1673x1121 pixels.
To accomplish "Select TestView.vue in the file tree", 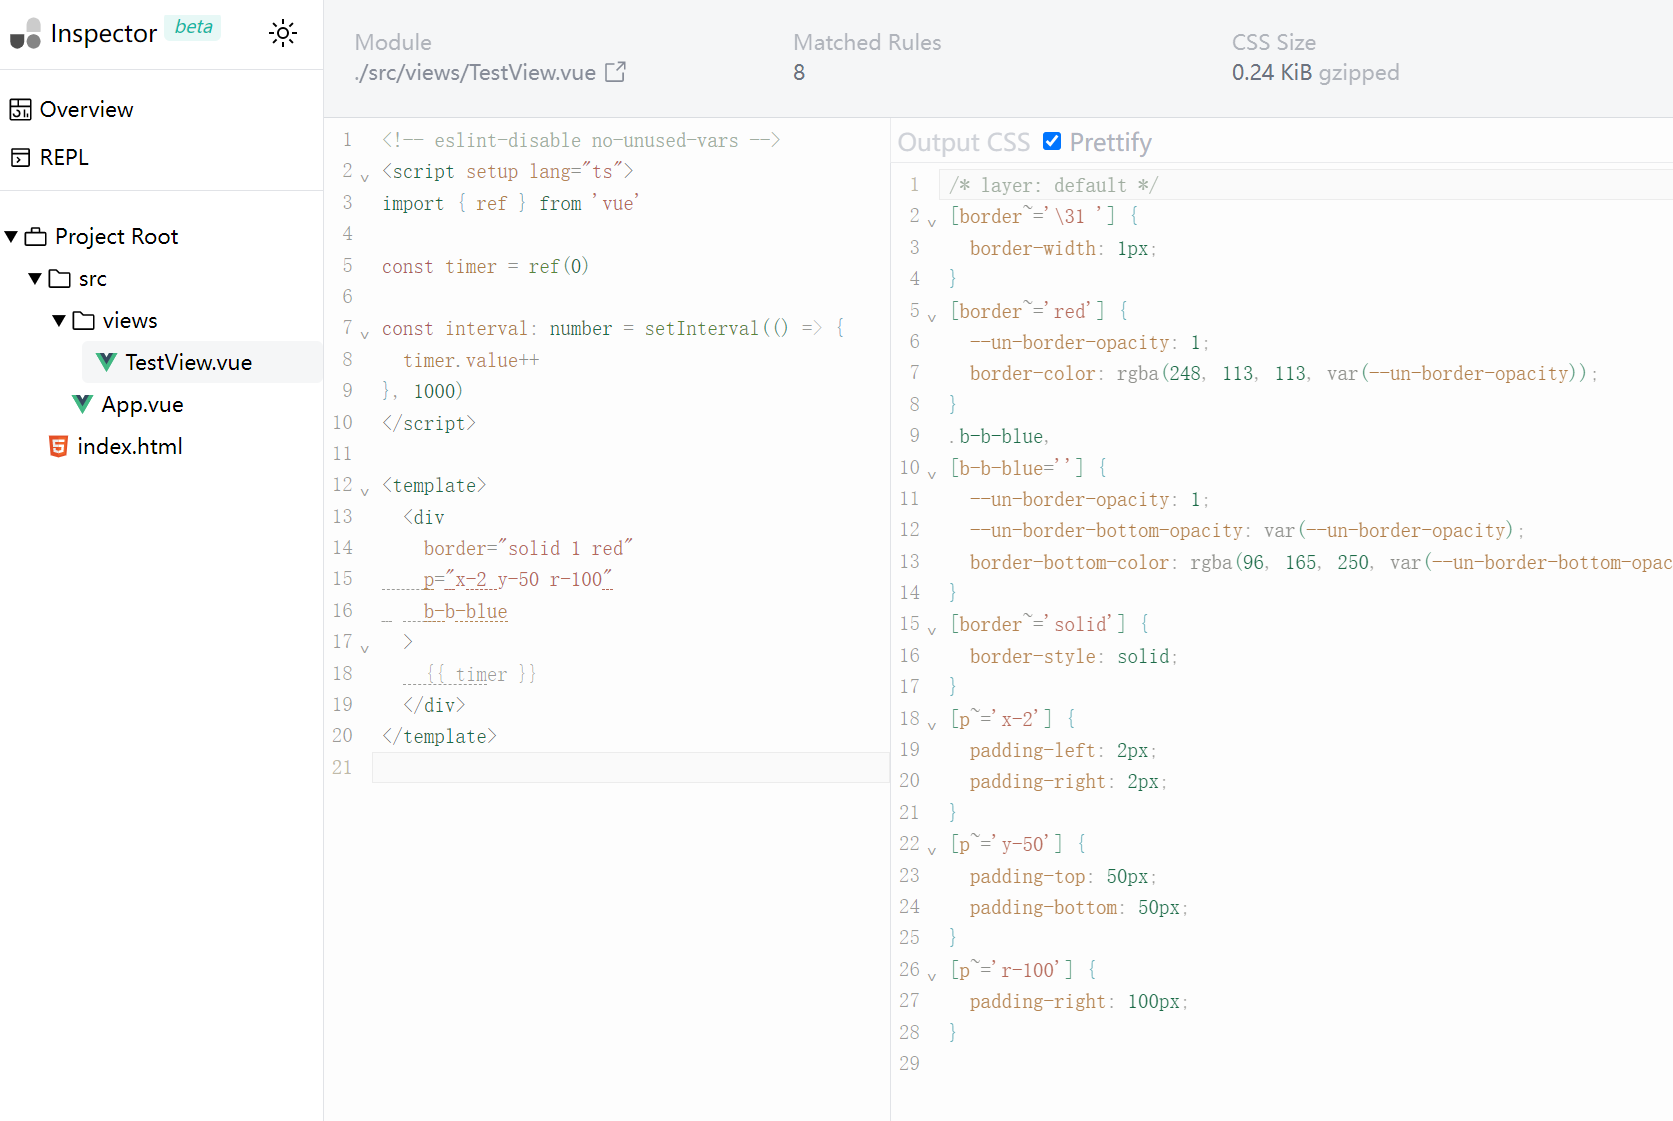I will (201, 362).
